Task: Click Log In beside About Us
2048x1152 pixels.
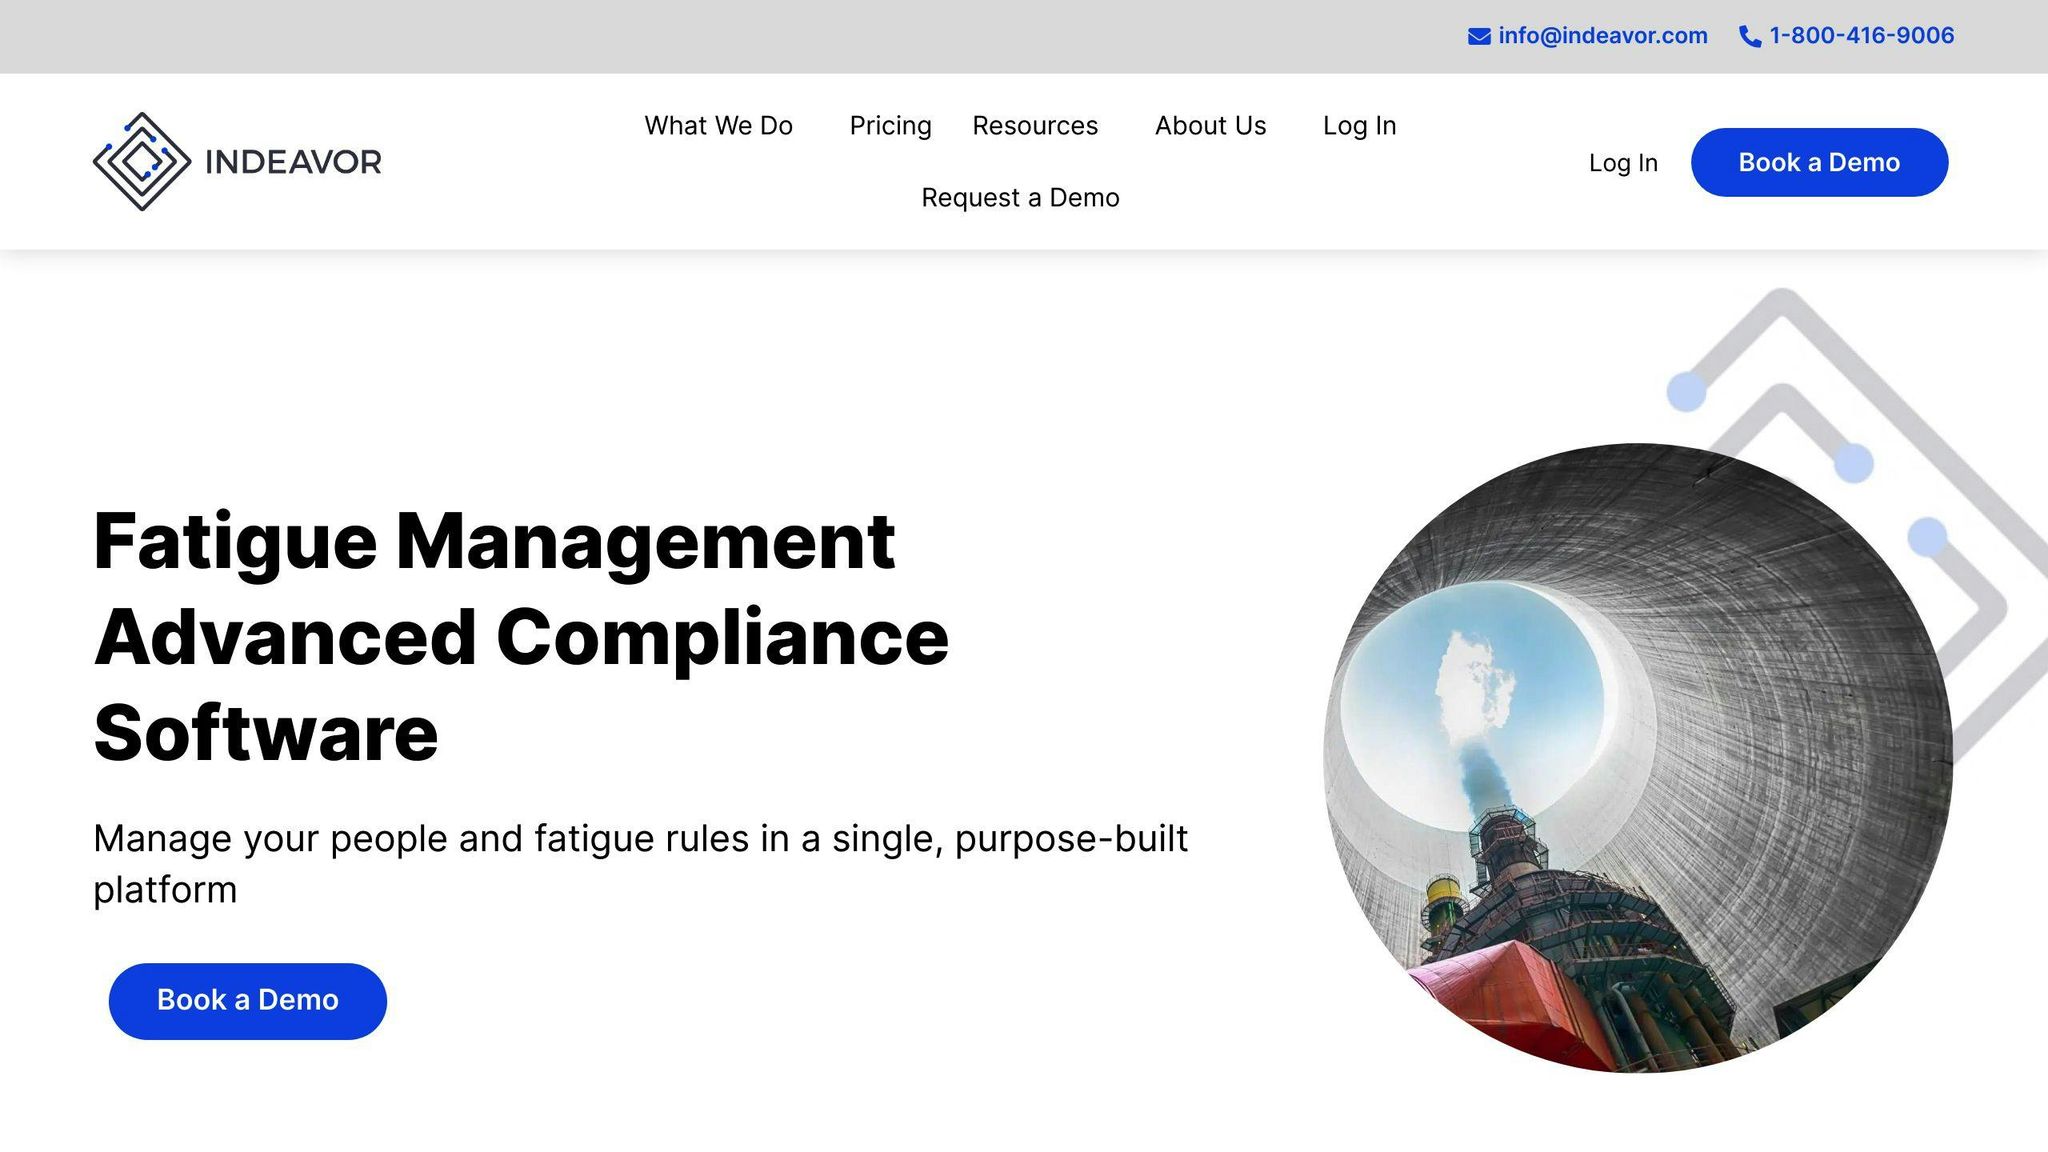Action: 1359,126
